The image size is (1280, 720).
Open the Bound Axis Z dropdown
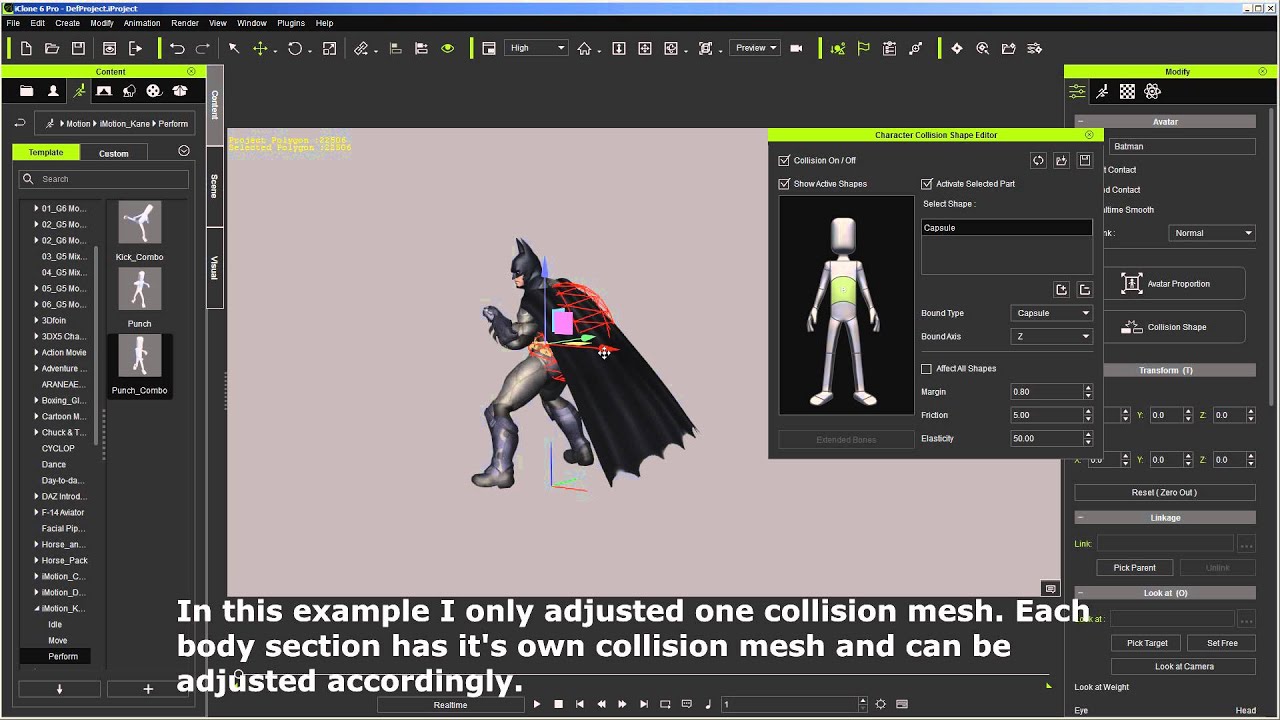[1051, 337]
